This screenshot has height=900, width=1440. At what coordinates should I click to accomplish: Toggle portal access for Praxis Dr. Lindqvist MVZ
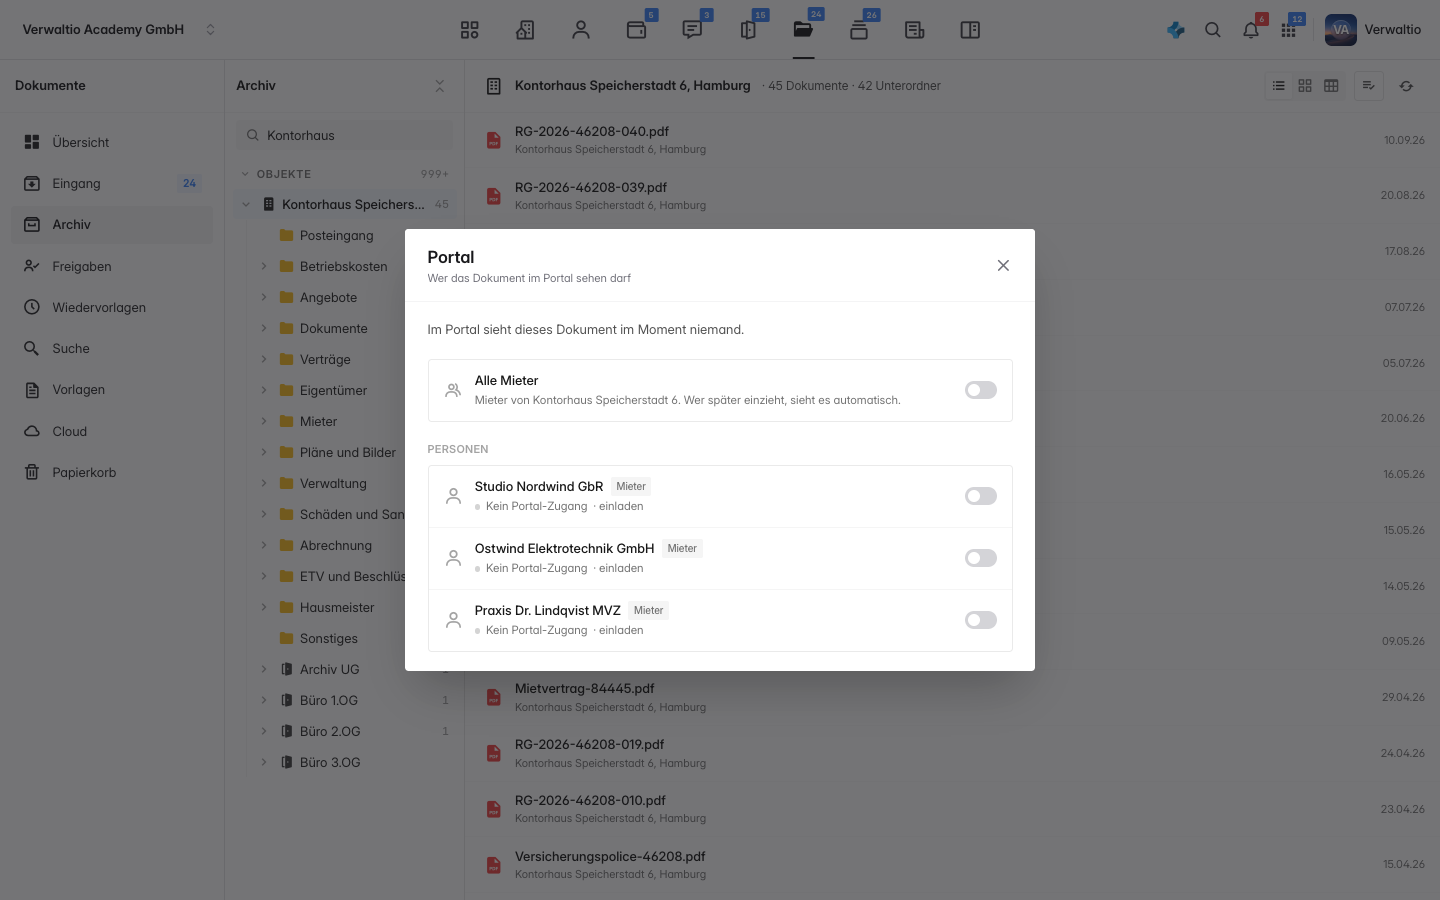coord(981,620)
